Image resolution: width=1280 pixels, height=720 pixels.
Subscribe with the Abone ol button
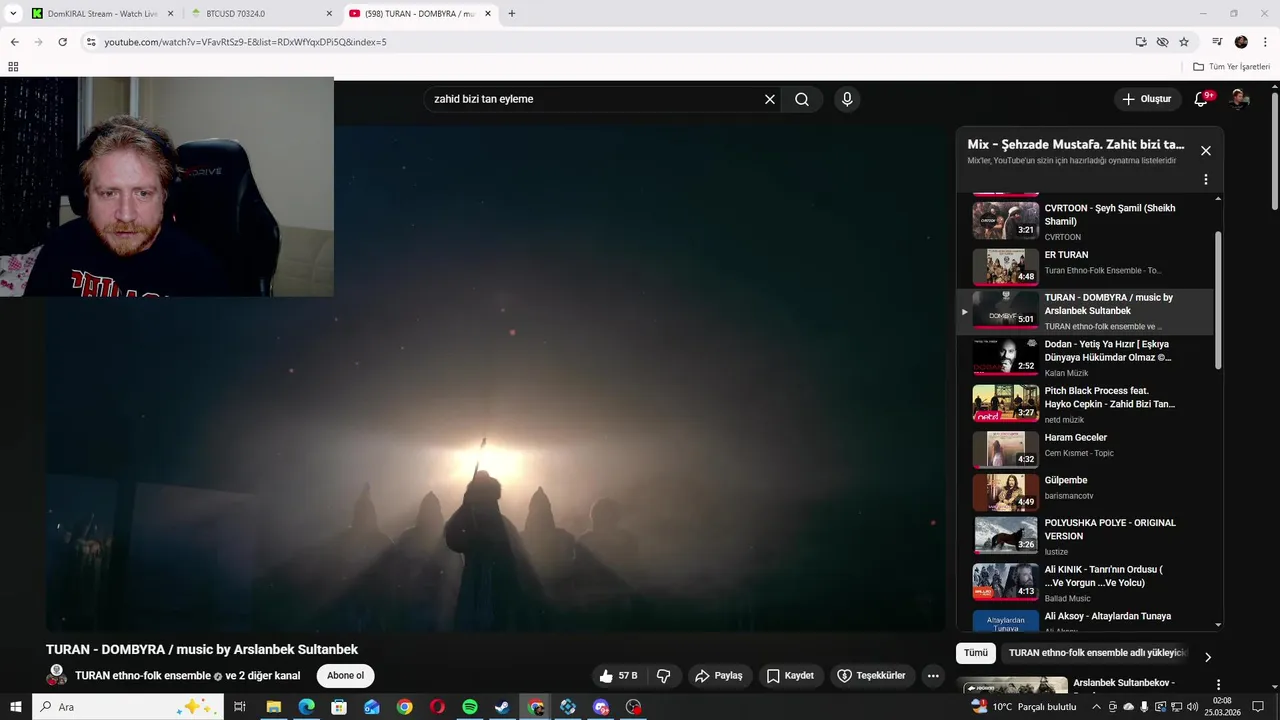pos(345,676)
